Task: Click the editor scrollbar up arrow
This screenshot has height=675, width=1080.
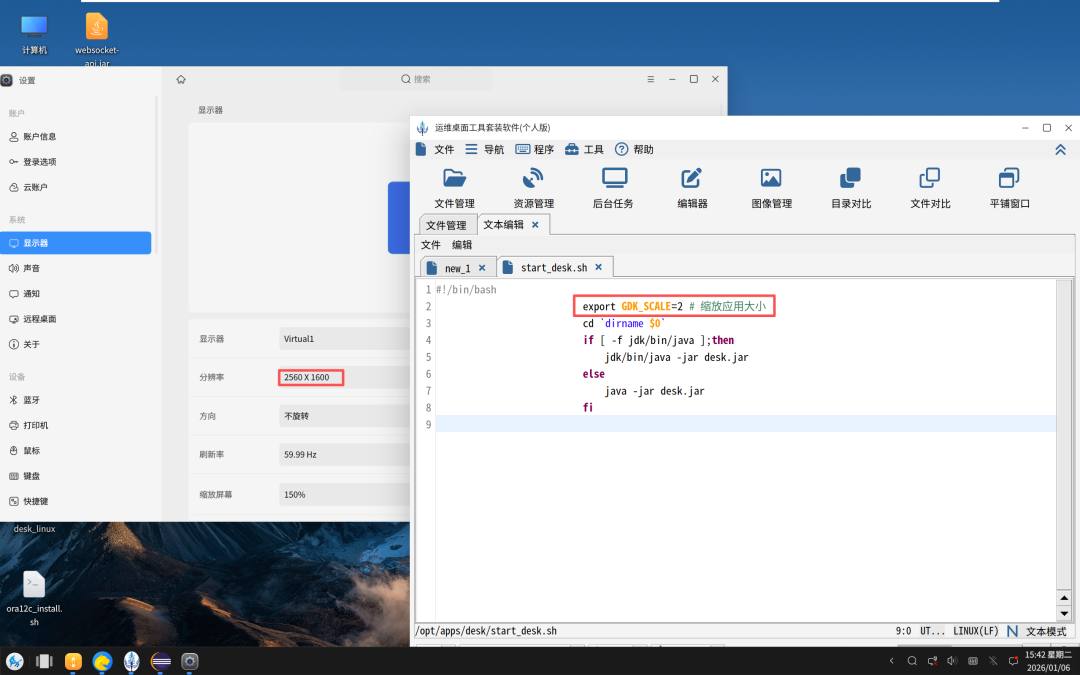Action: pos(1063,598)
